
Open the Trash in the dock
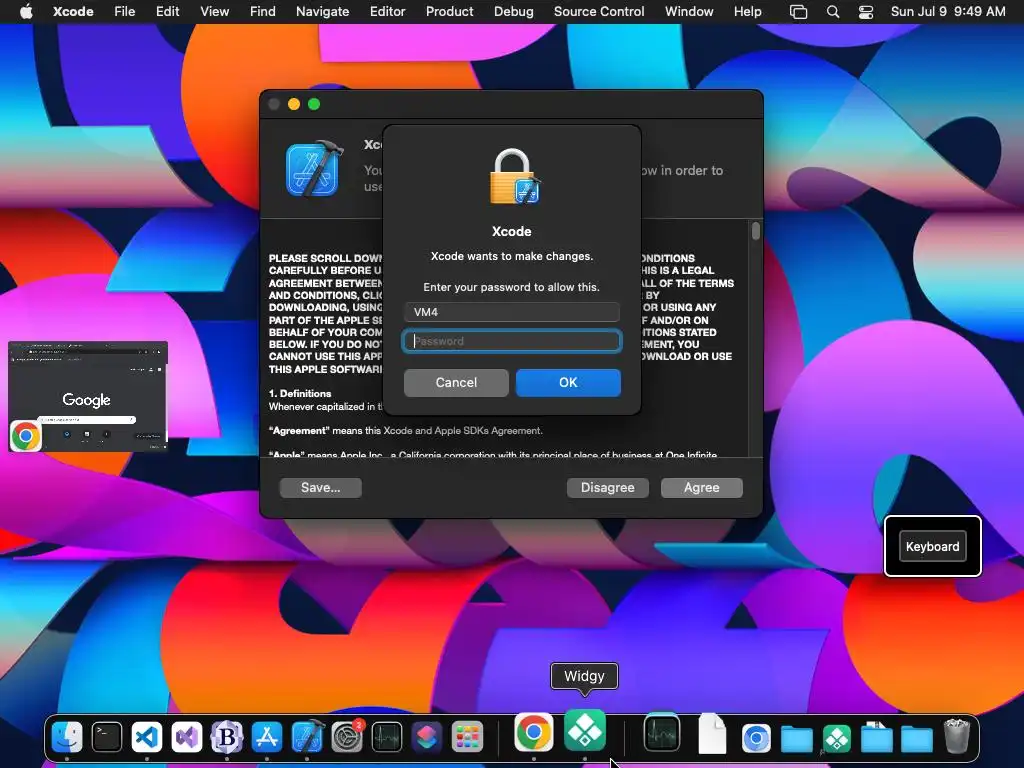(957, 736)
